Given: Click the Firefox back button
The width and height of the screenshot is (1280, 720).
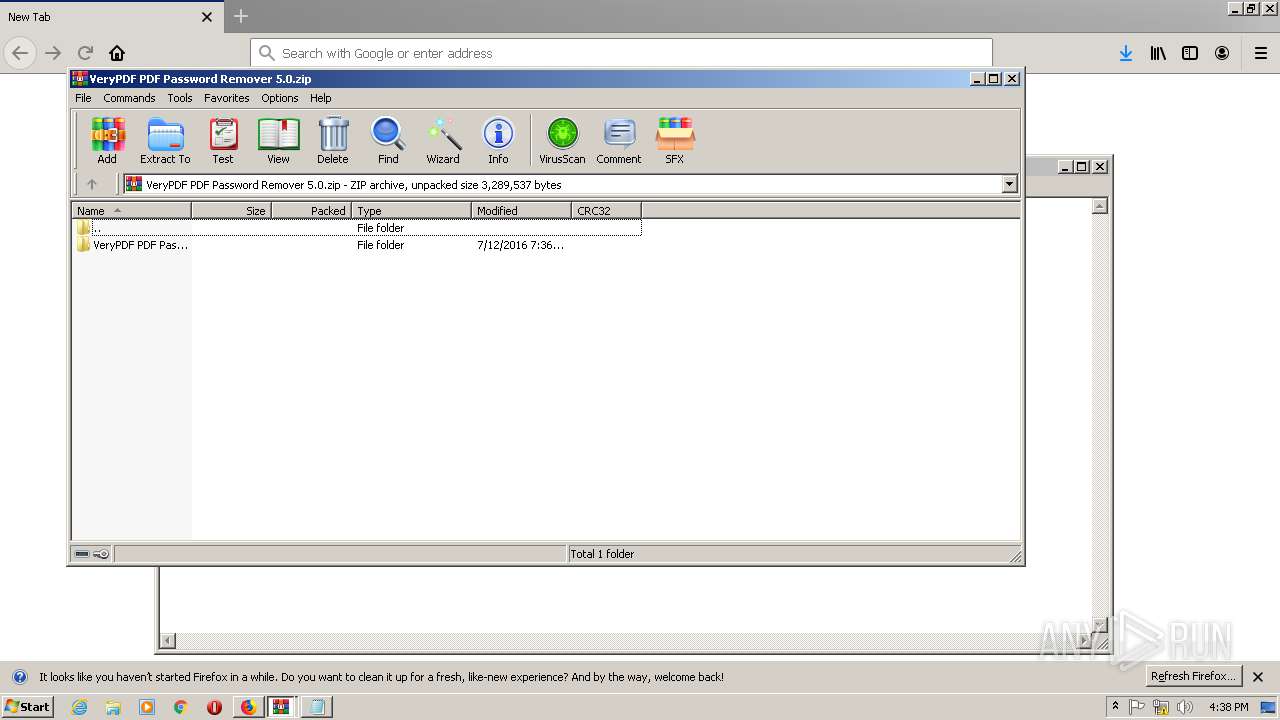Looking at the screenshot, I should coord(20,53).
